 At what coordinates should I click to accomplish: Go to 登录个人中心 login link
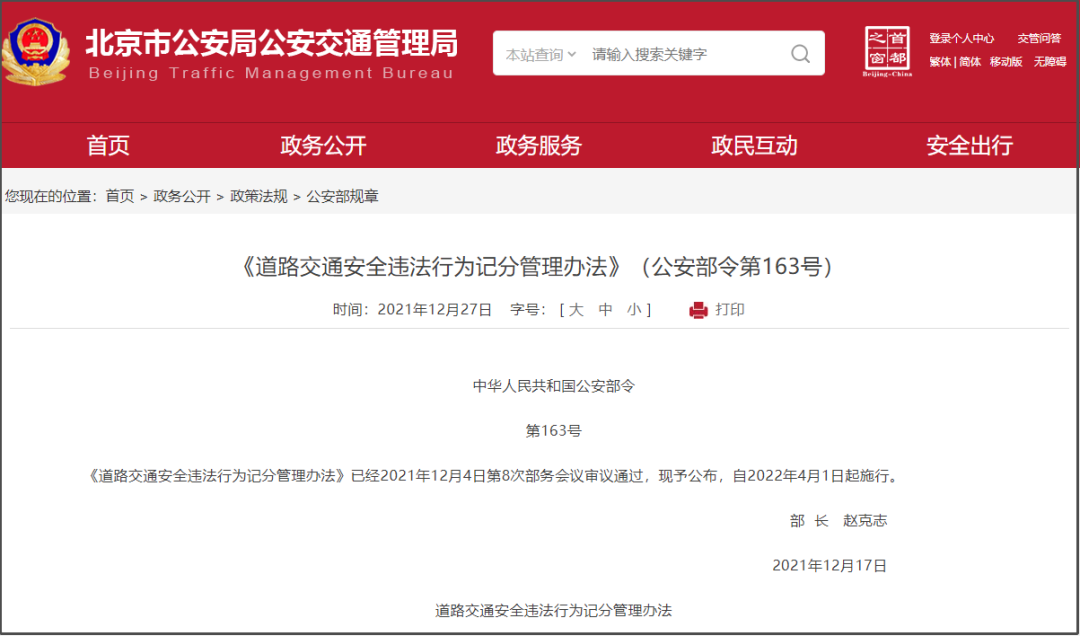962,39
